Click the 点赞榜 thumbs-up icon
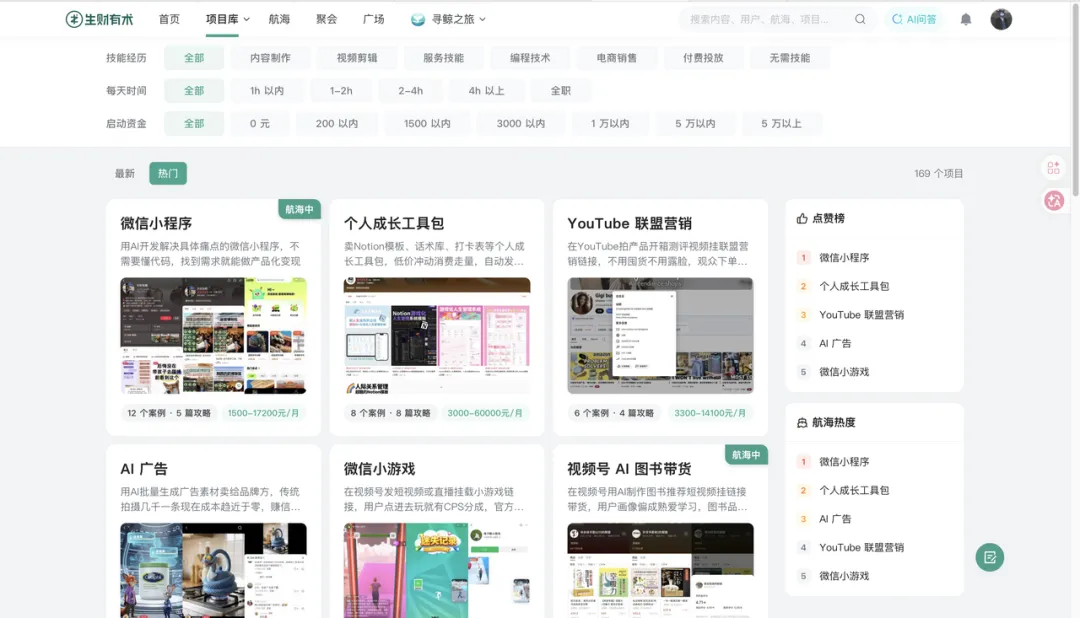Screen dimensions: 1080x618 (x=802, y=218)
